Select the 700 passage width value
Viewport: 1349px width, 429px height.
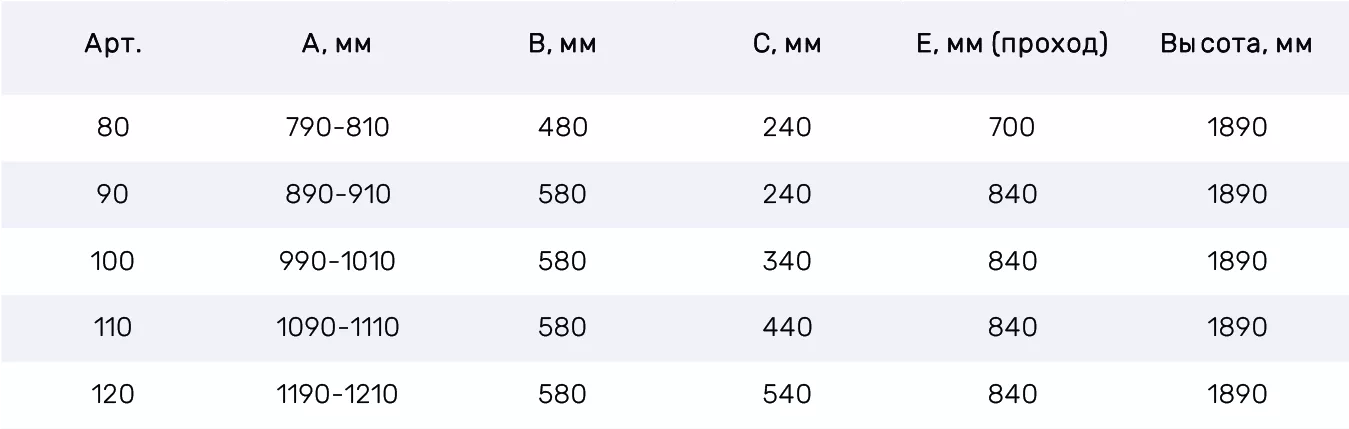pyautogui.click(x=1012, y=128)
